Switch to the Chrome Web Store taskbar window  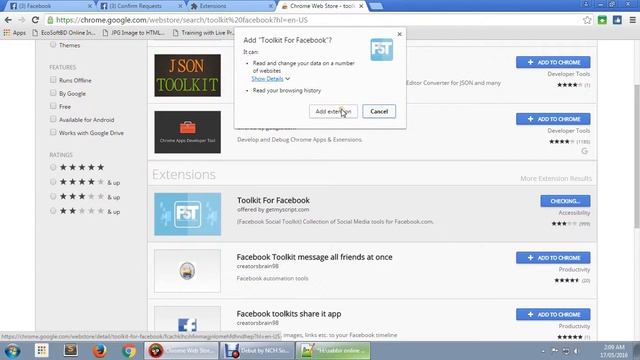[x=181, y=351]
